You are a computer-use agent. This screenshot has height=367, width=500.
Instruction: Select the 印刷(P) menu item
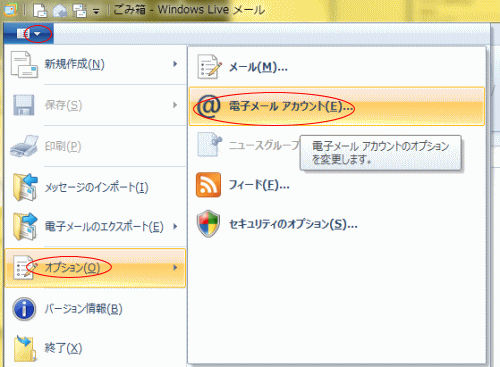[x=95, y=146]
